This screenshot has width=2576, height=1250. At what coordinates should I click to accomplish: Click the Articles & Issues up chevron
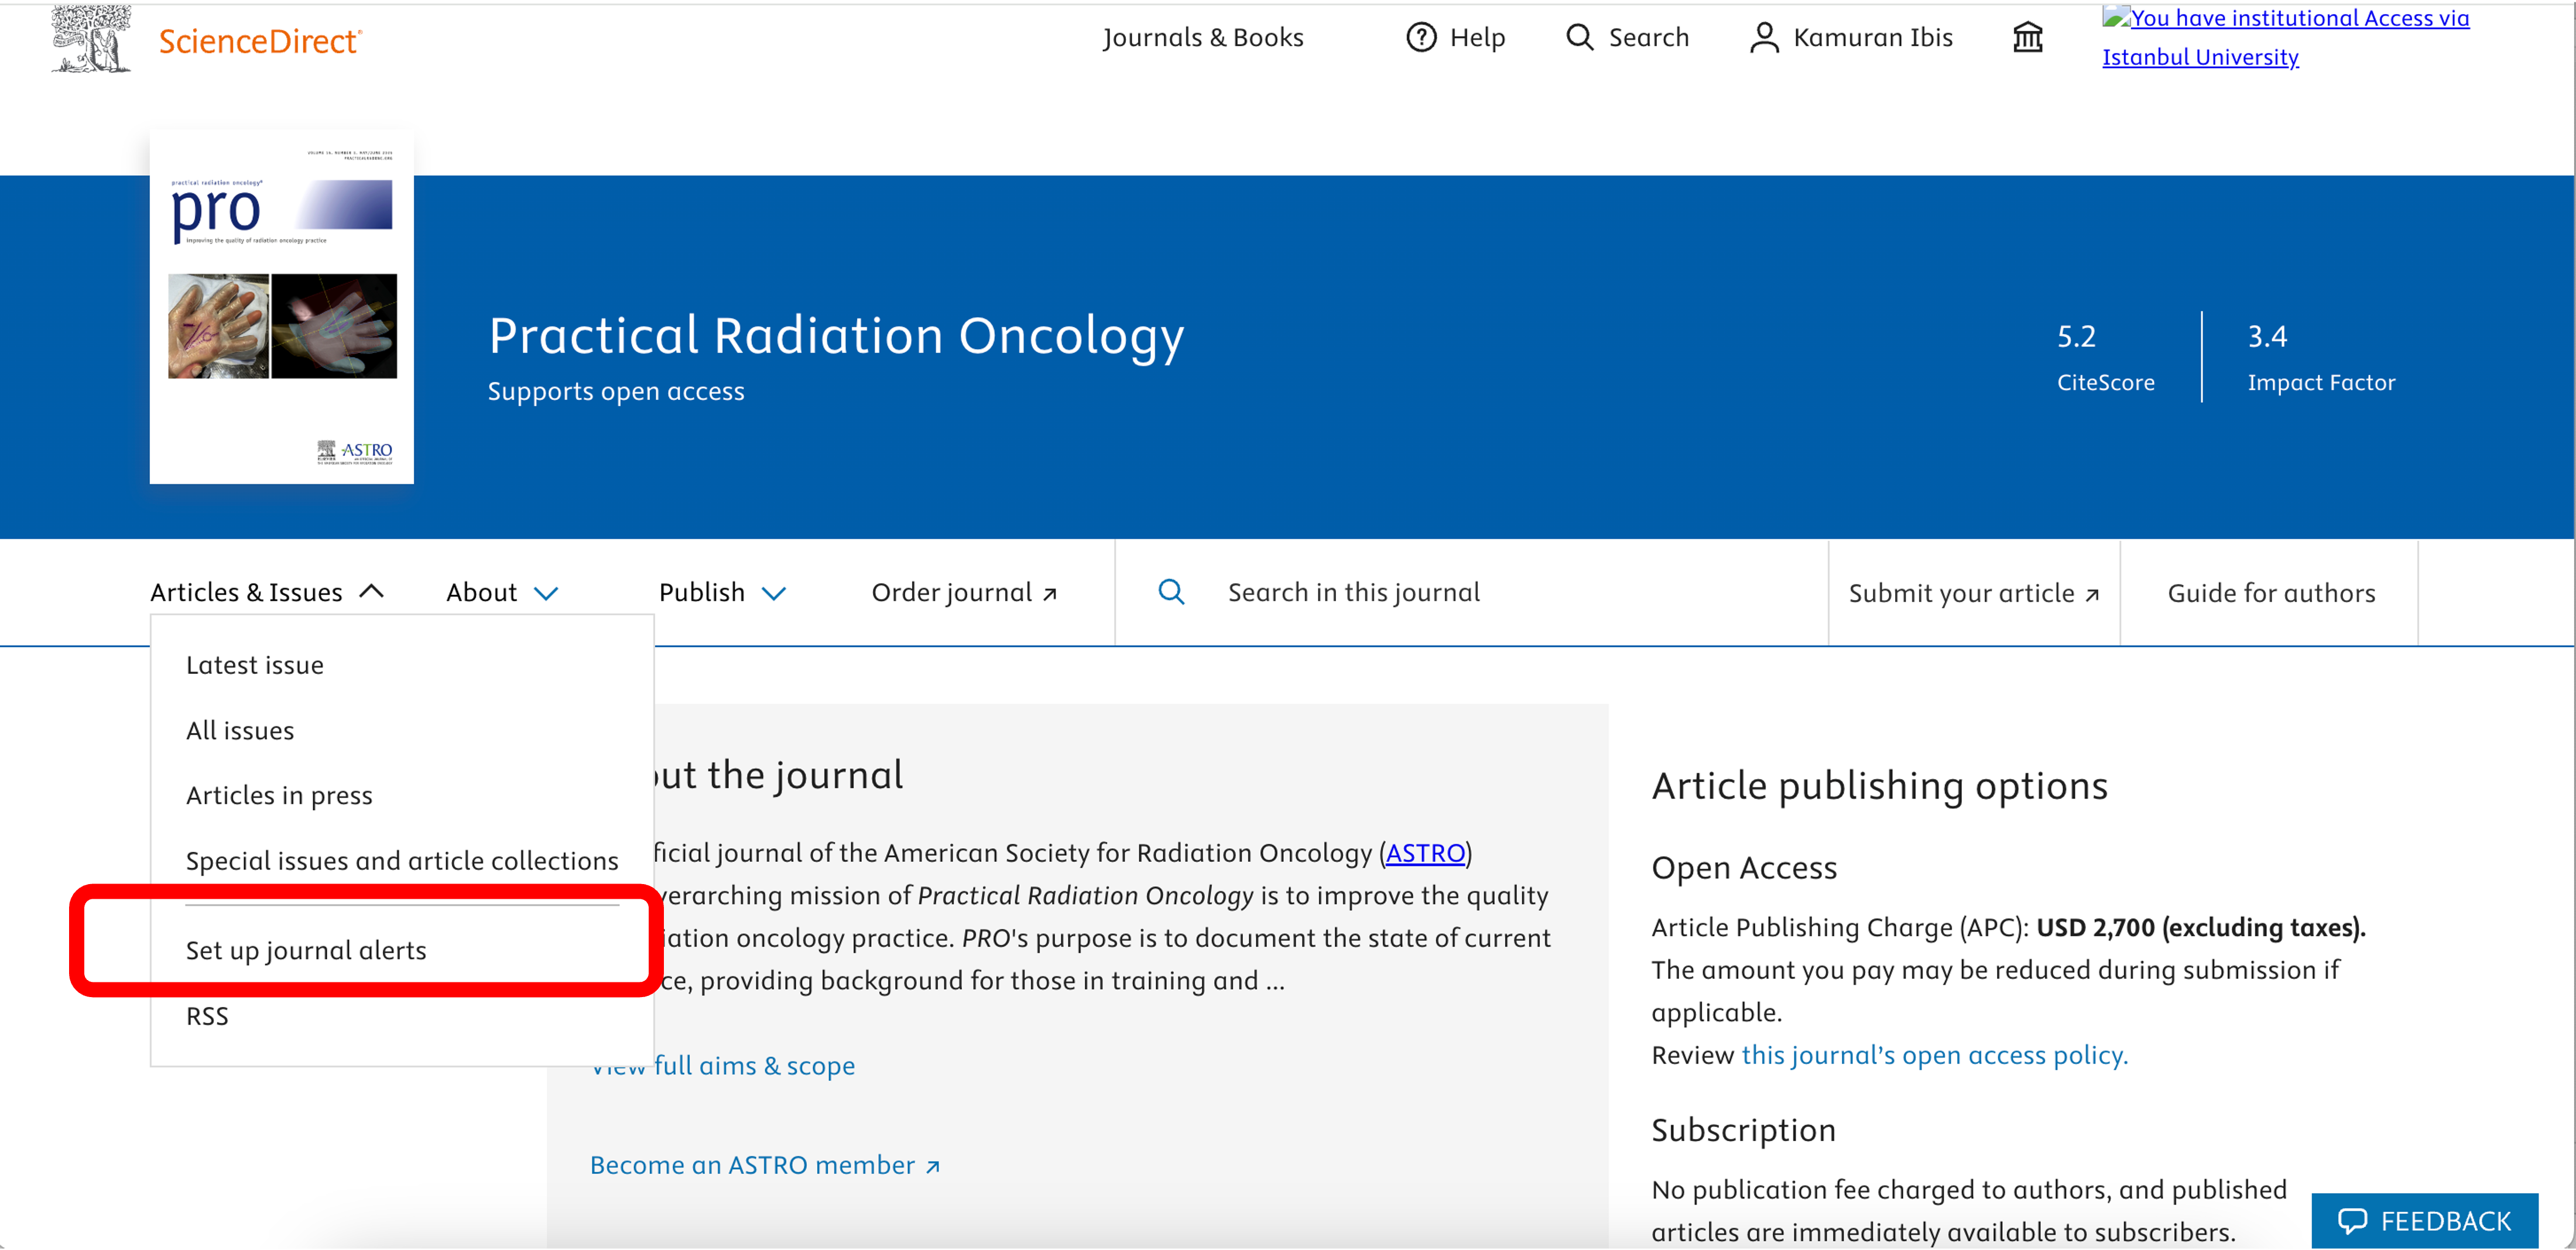[x=371, y=591]
